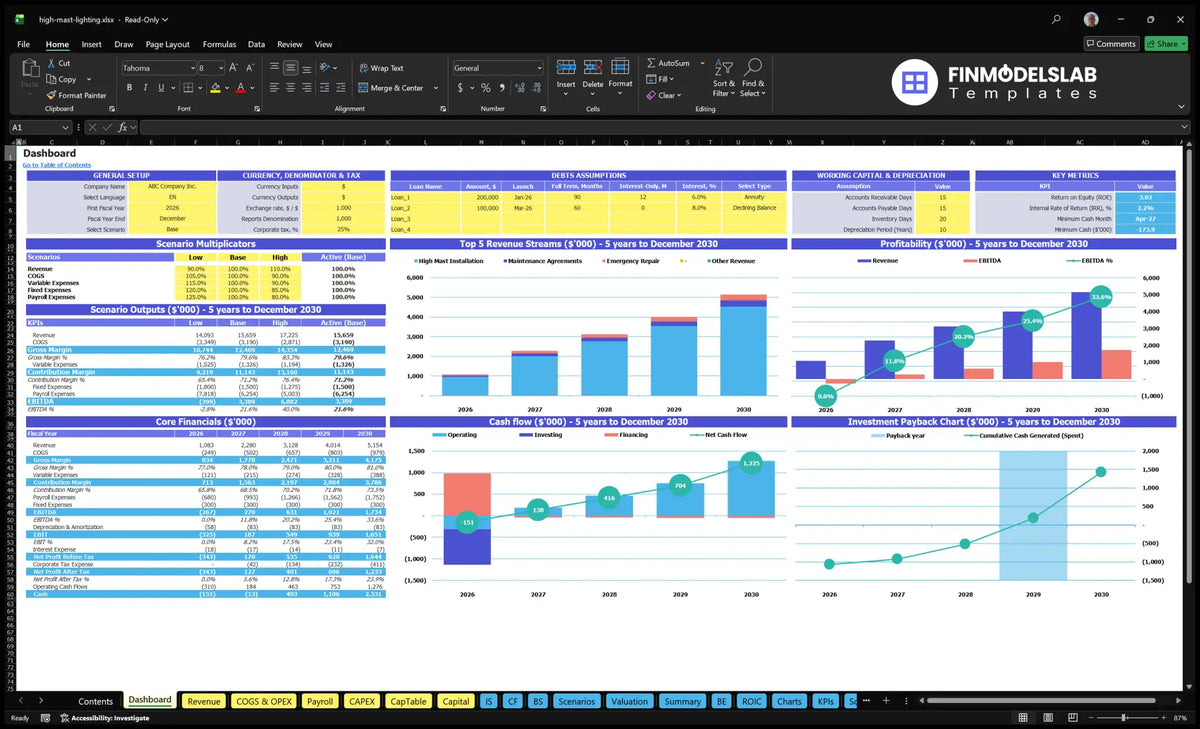
Task: Open the Comments pane button
Action: click(1111, 44)
